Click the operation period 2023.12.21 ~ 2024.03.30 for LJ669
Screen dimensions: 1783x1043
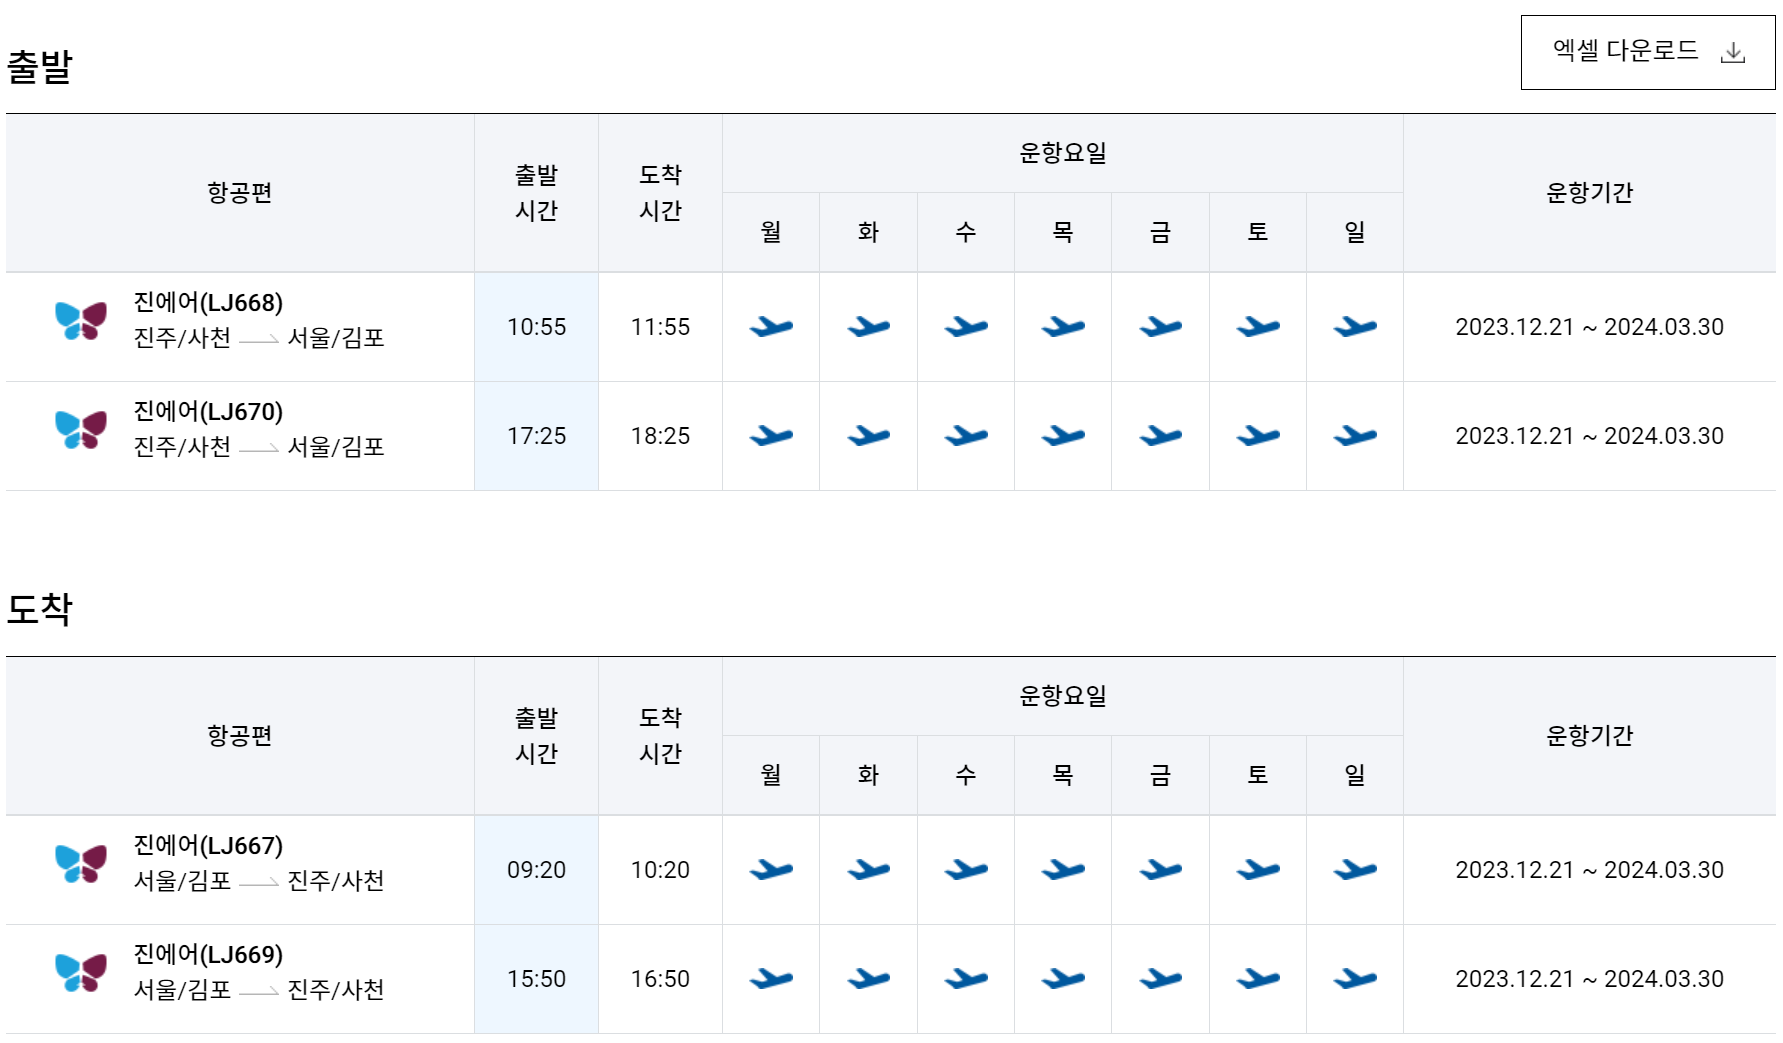(1589, 979)
